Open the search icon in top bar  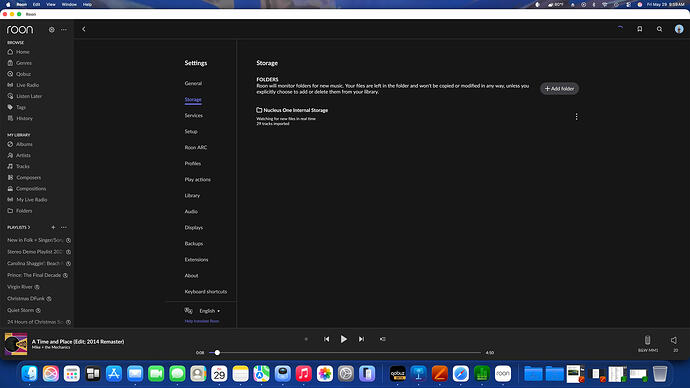[x=659, y=29]
